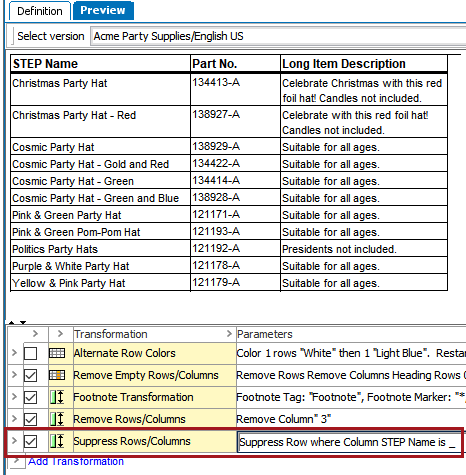
Task: Select the Alternate Row Colors transformation name
Action: pos(155,353)
